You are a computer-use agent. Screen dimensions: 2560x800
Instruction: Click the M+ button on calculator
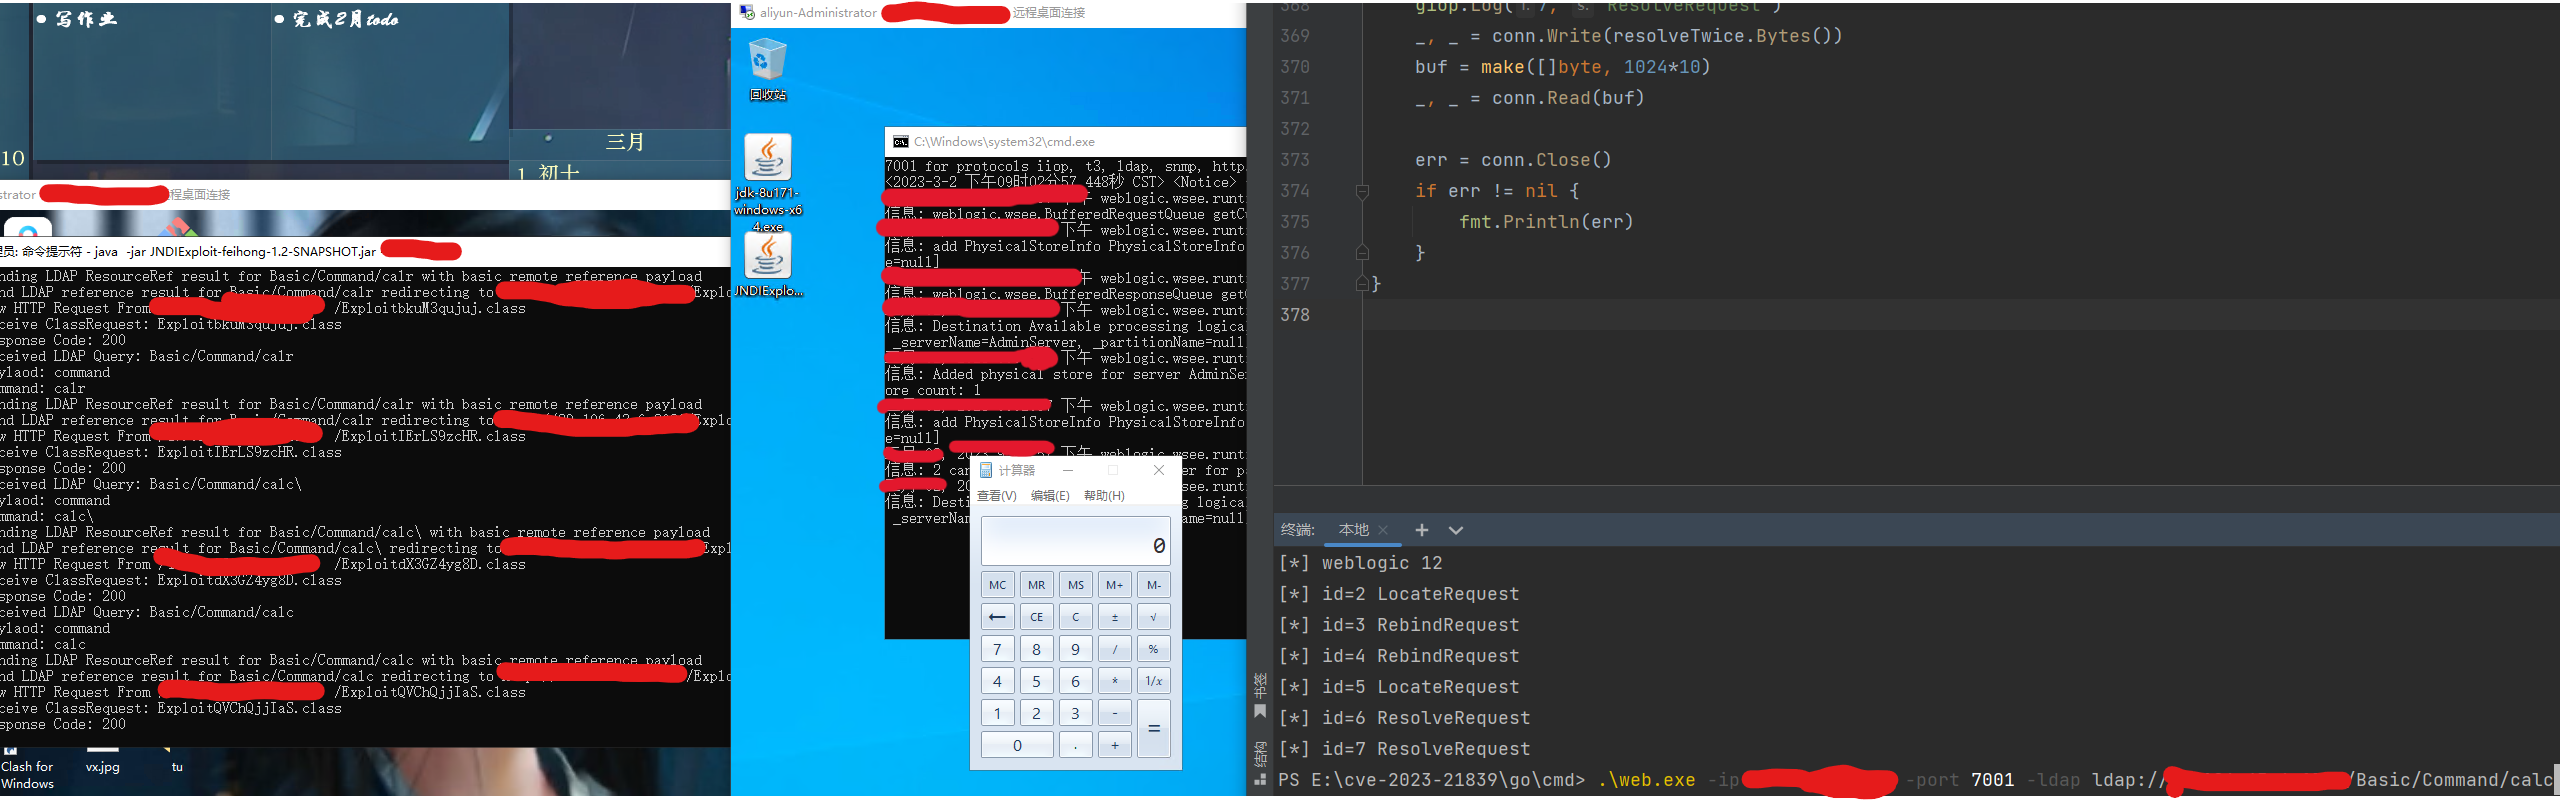[x=1114, y=585]
